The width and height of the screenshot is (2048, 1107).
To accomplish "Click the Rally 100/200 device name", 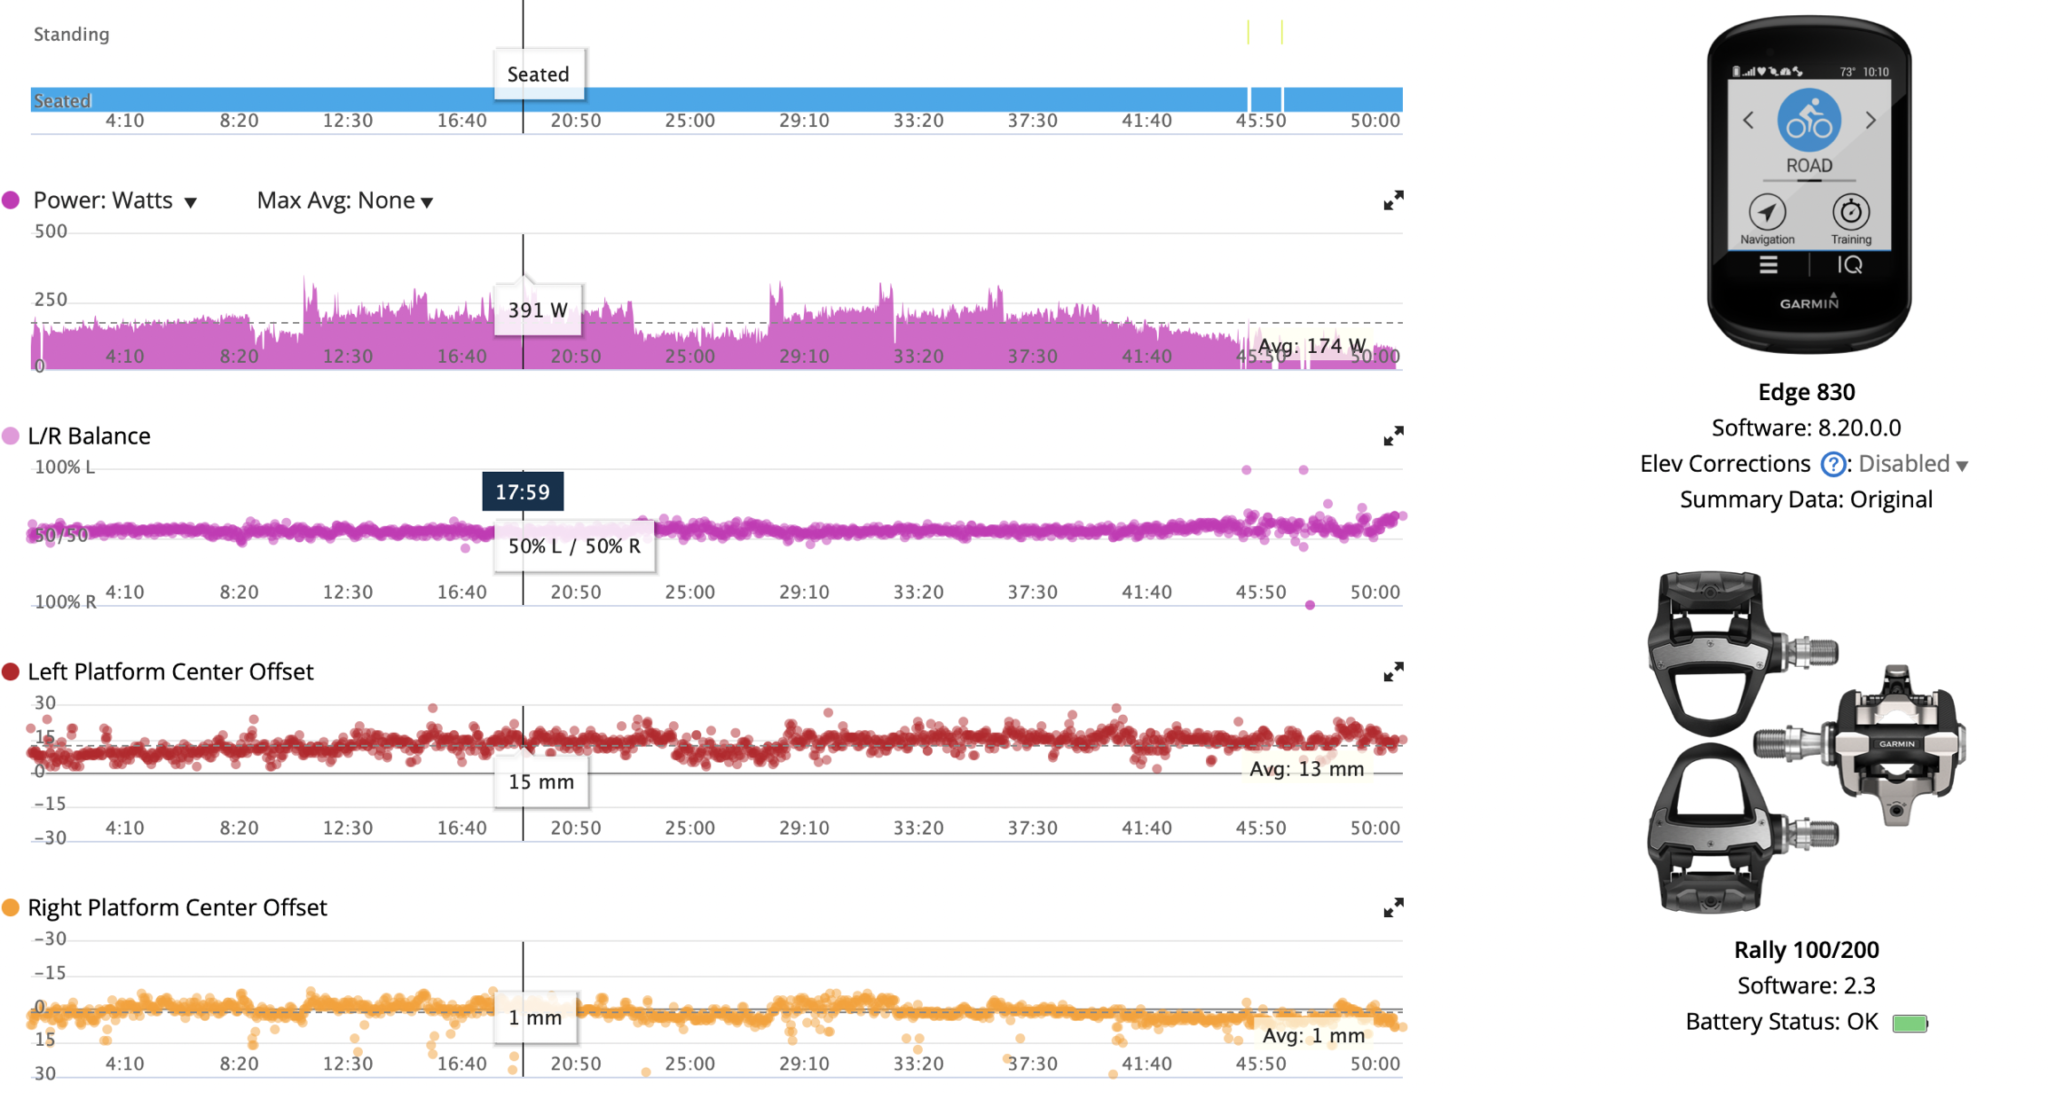I will [1806, 950].
